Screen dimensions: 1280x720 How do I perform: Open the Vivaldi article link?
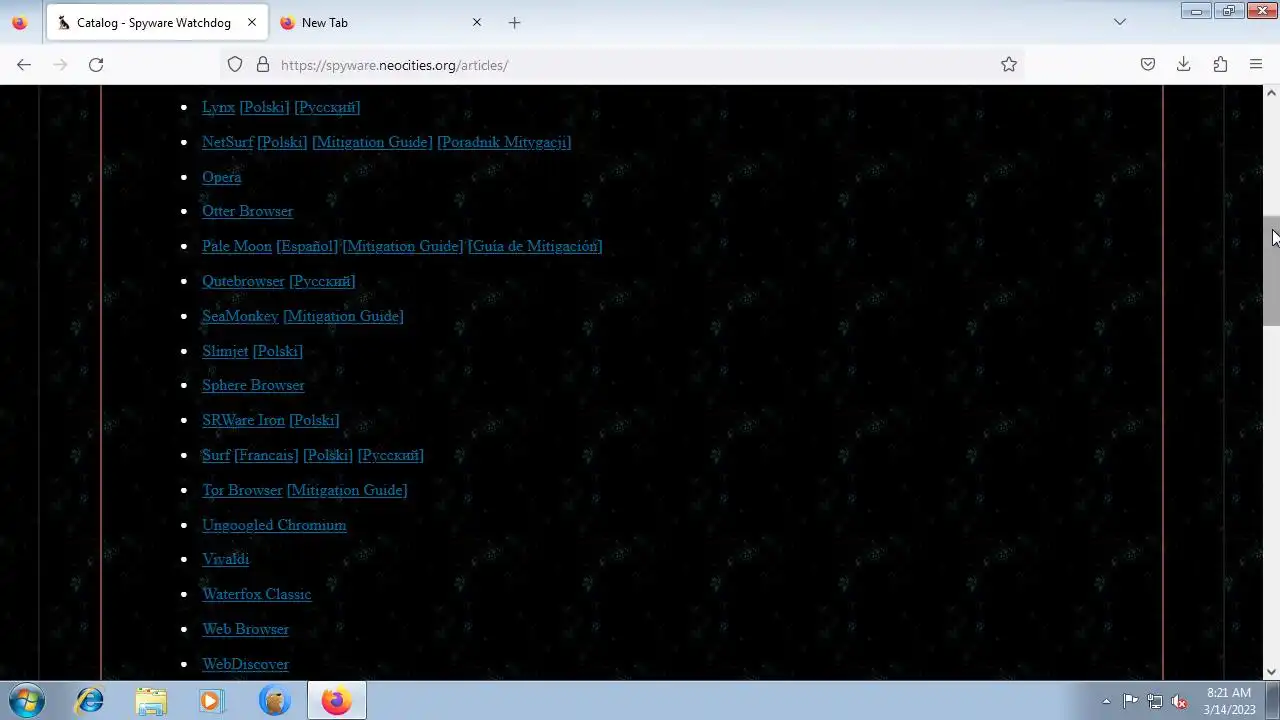coord(225,559)
